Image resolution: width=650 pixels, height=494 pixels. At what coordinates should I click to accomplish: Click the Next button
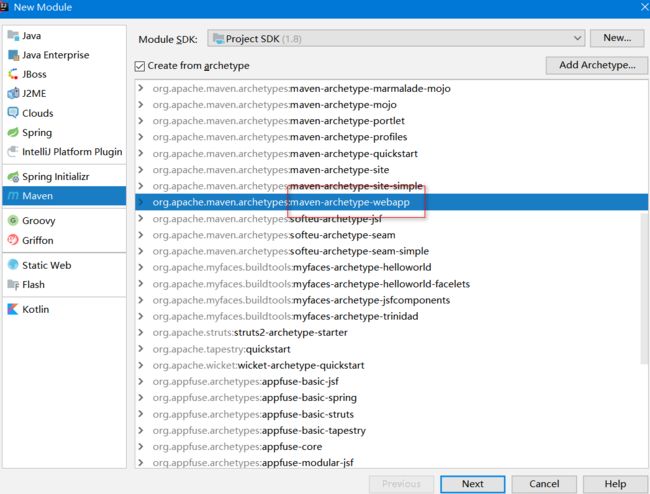473,484
